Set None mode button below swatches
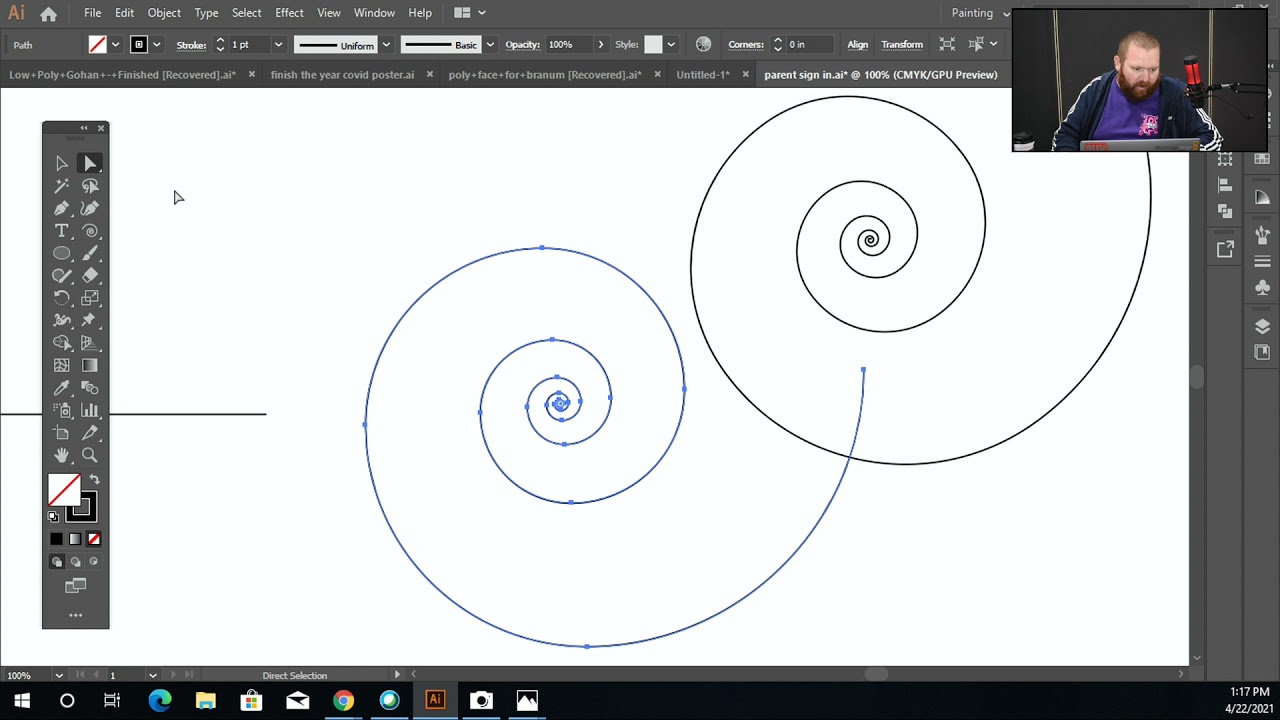The image size is (1280, 720). (x=93, y=539)
